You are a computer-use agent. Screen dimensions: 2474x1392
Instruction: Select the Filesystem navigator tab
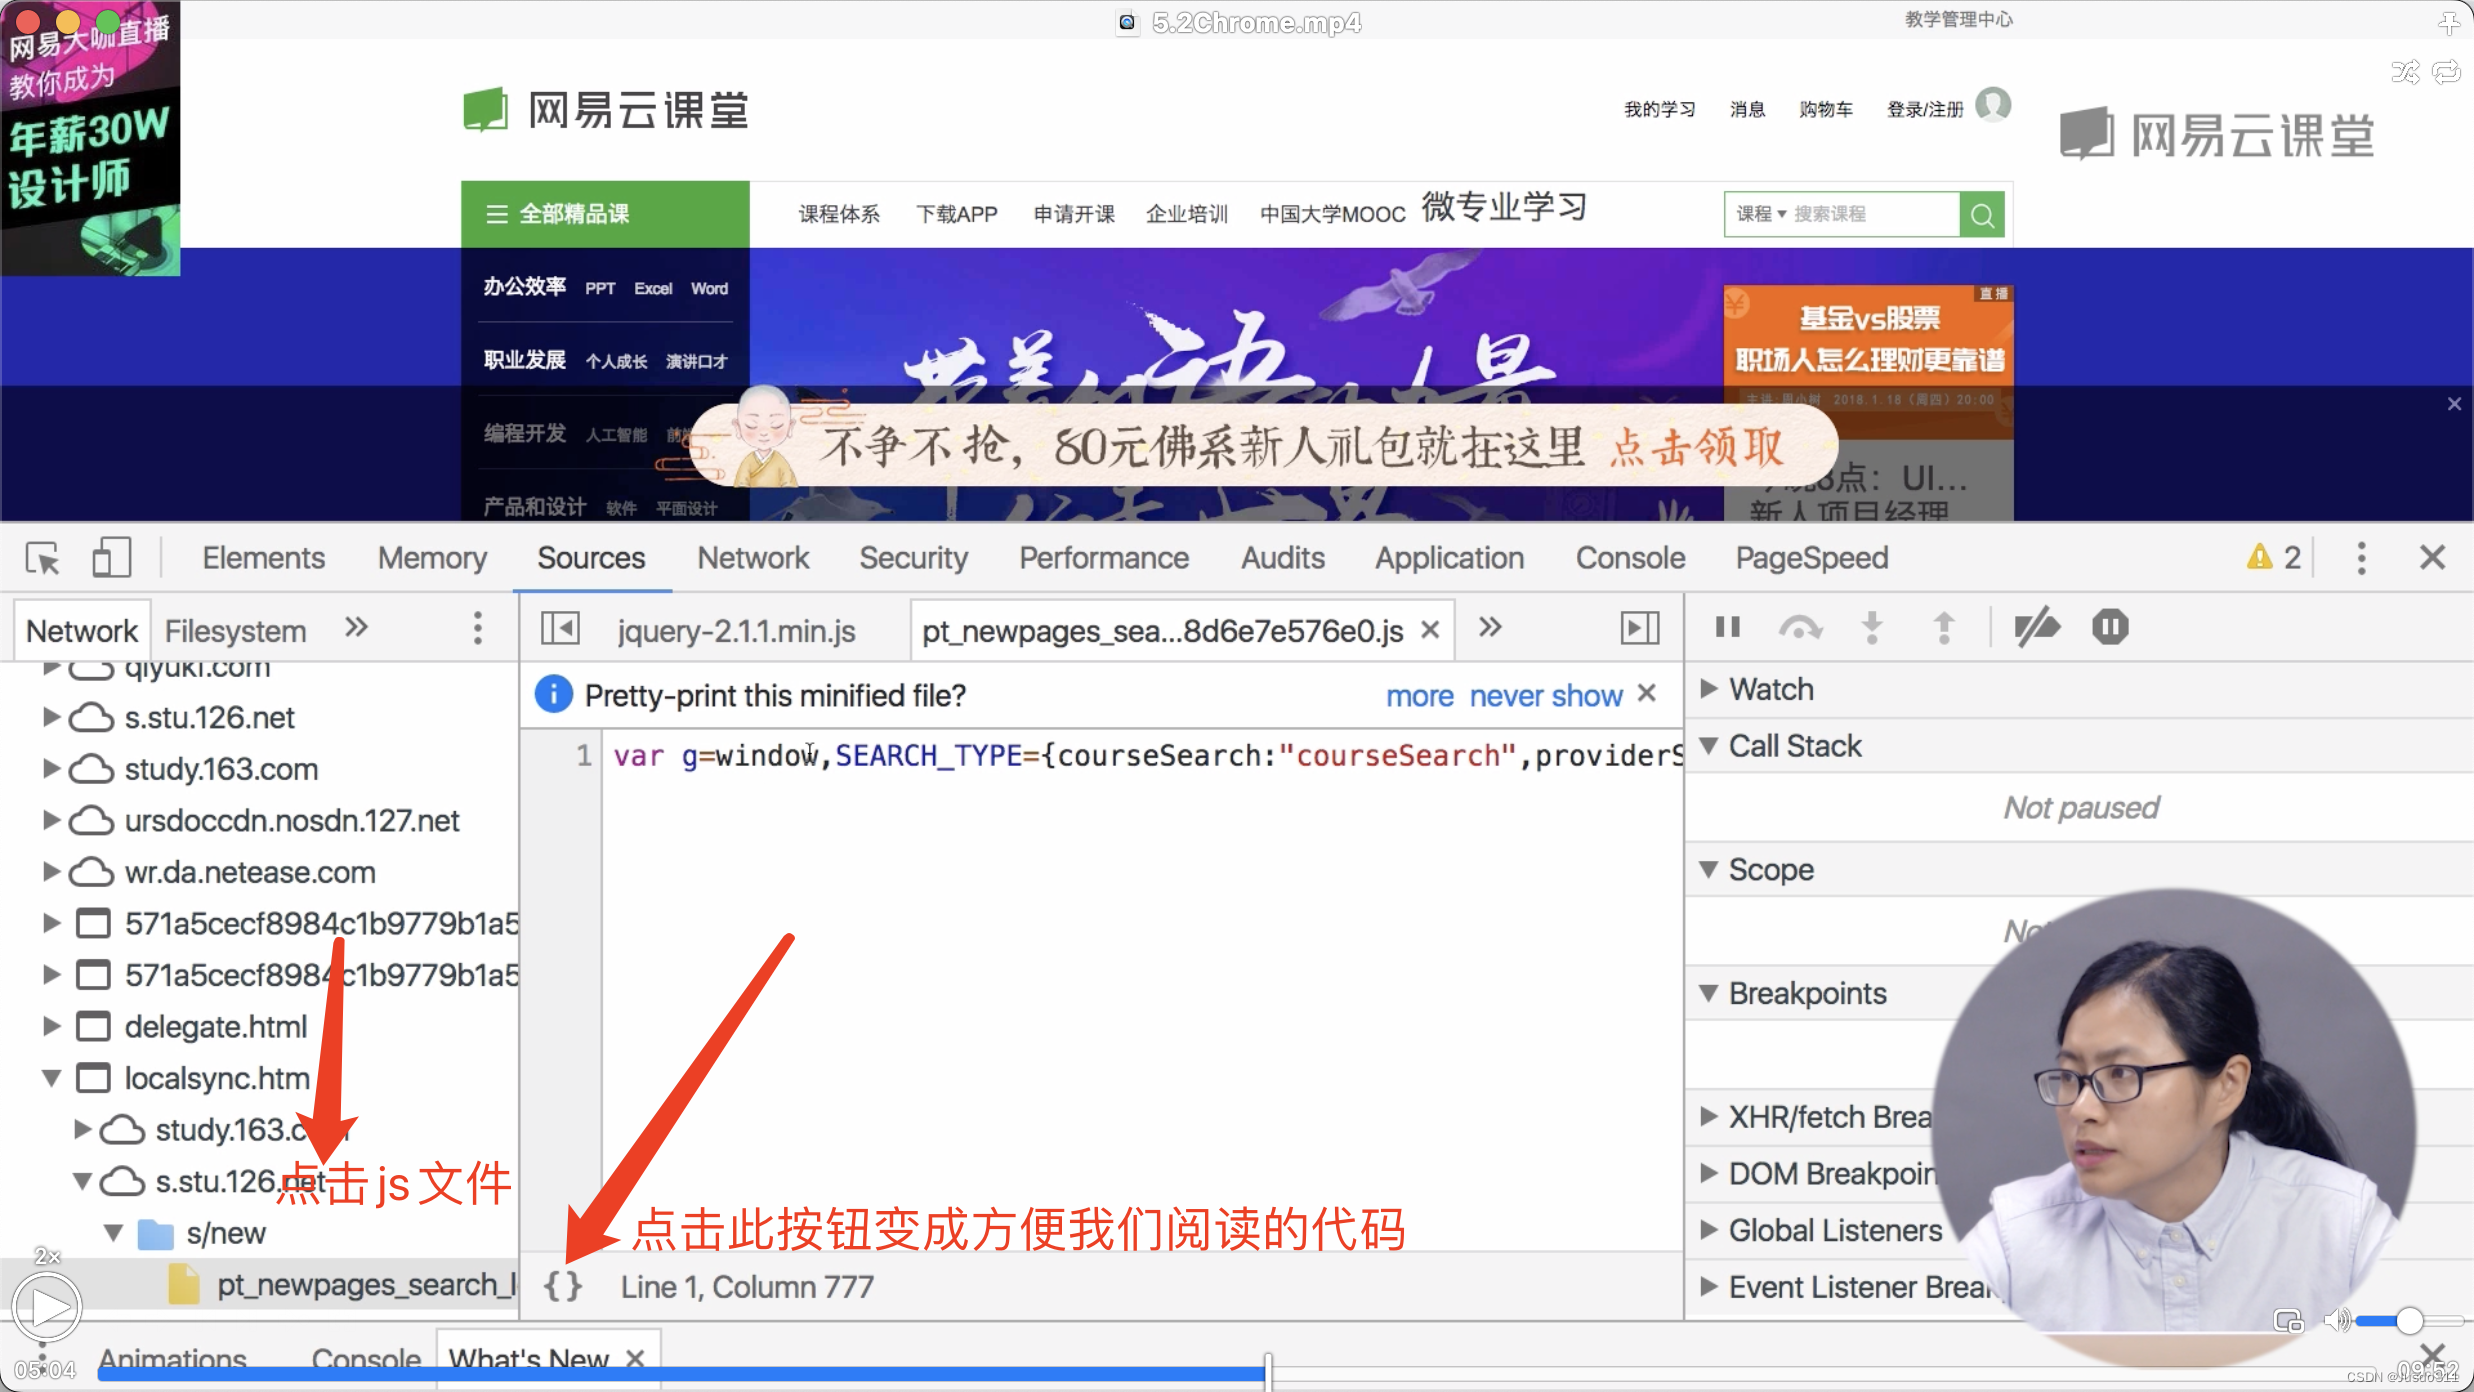[x=235, y=631]
